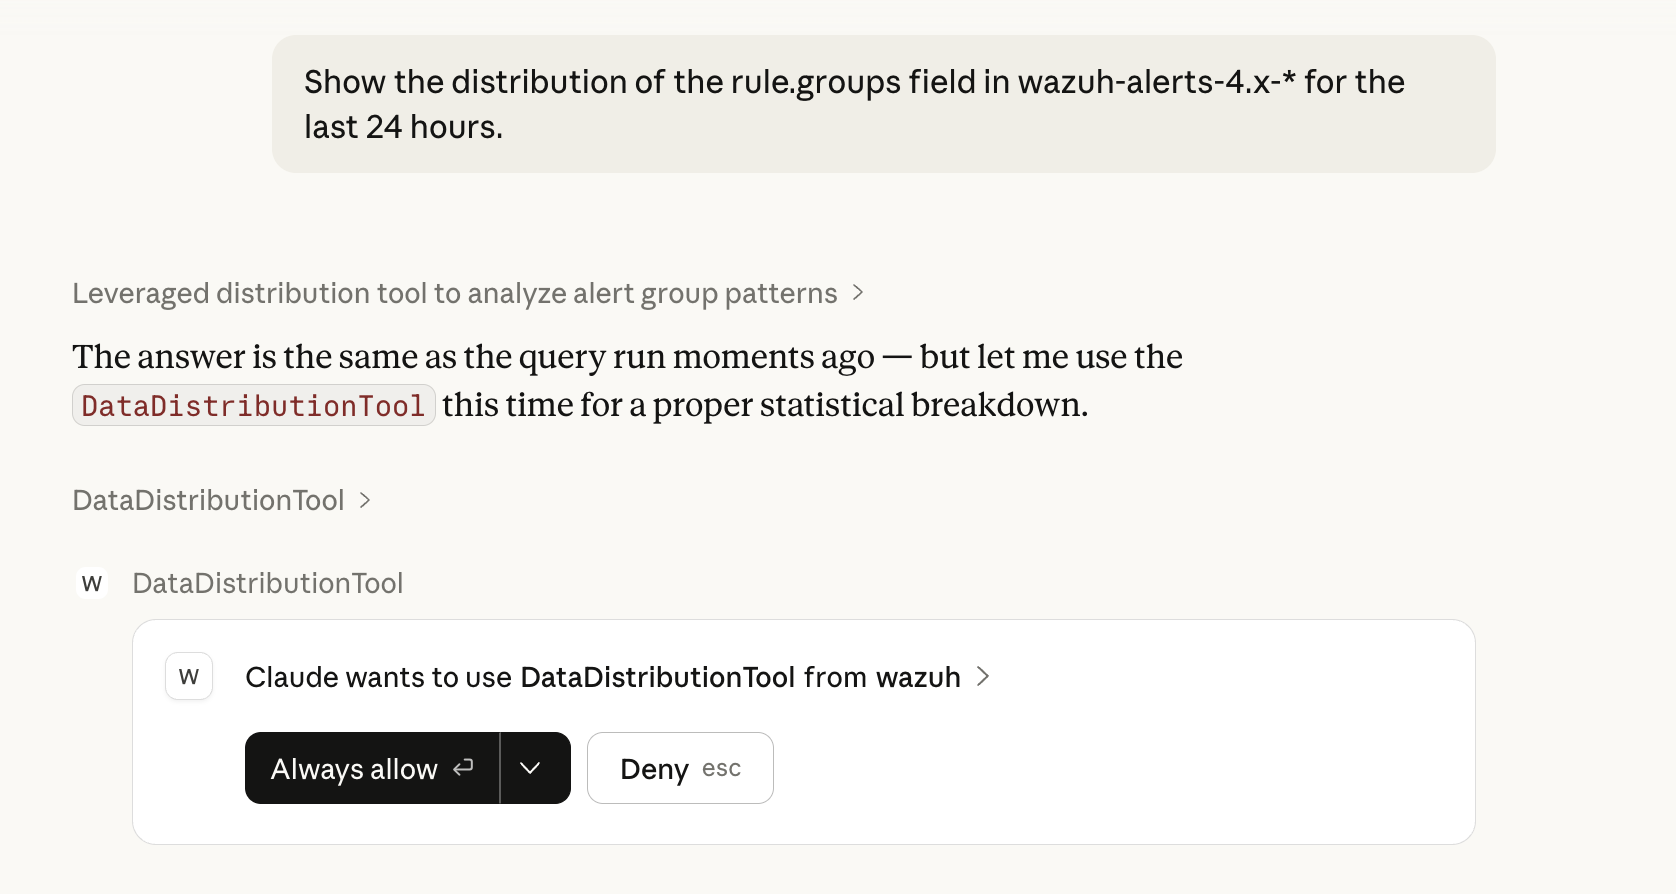Click the DataDistributionTool inline code chip

pos(253,405)
